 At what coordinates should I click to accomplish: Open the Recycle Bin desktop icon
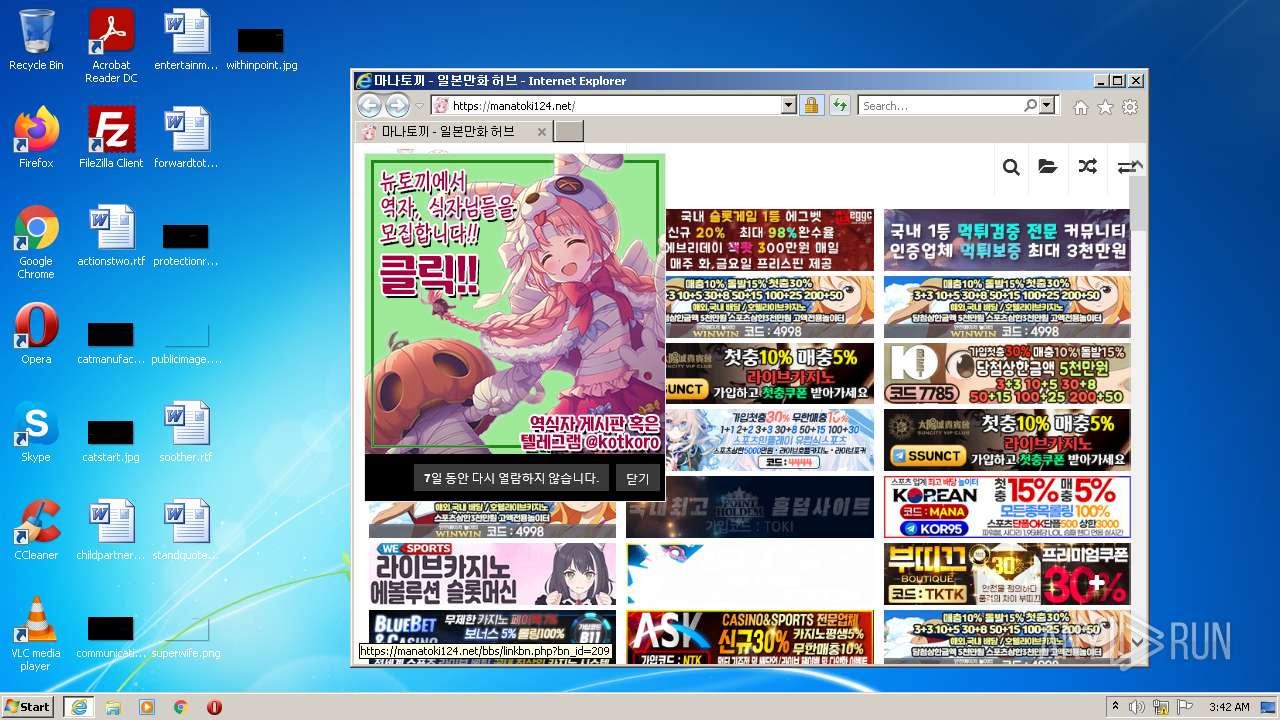tap(36, 40)
